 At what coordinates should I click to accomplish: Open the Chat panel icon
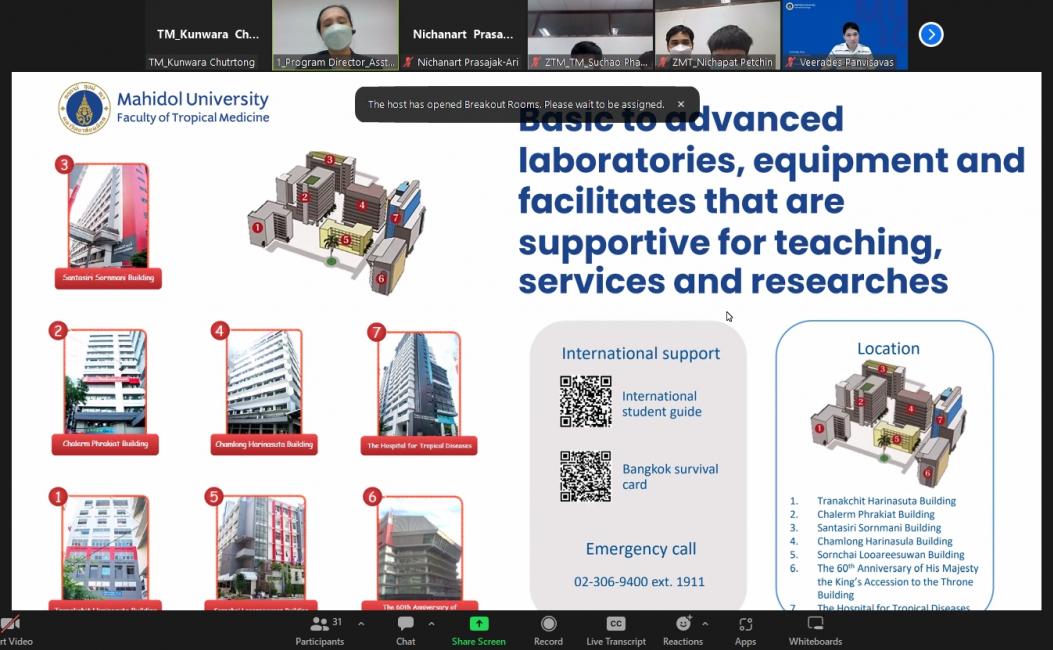point(406,624)
